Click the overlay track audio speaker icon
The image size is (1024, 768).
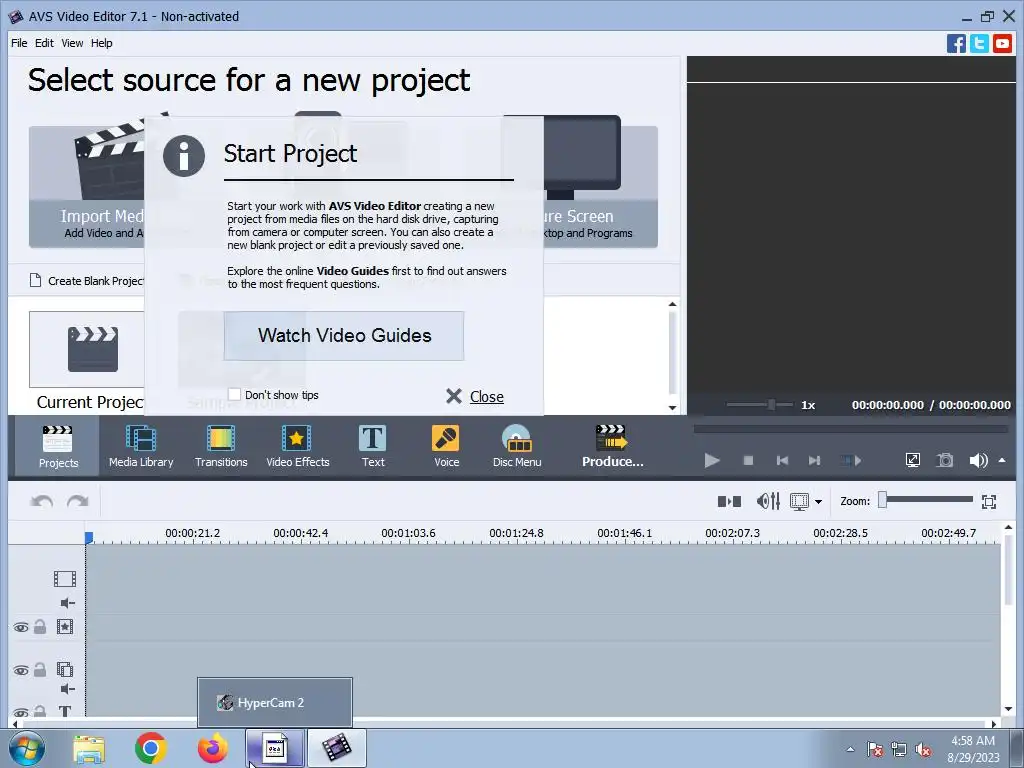[x=67, y=689]
